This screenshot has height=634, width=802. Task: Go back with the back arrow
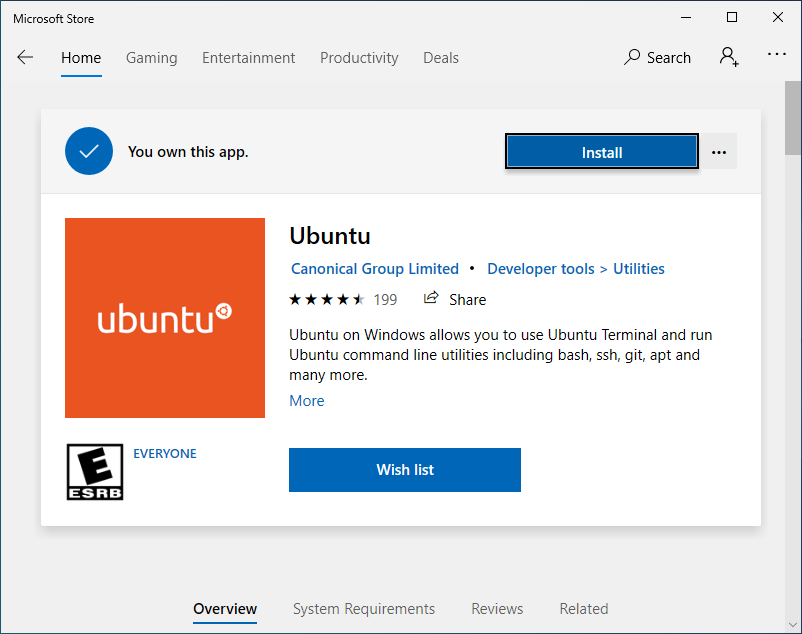point(25,57)
